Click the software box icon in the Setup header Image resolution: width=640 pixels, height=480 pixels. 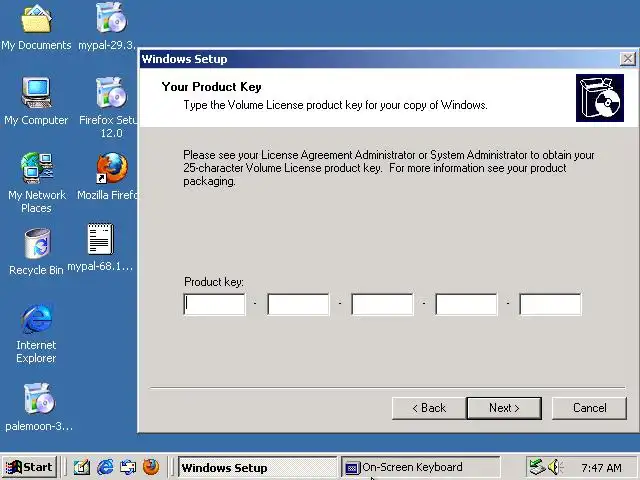600,98
